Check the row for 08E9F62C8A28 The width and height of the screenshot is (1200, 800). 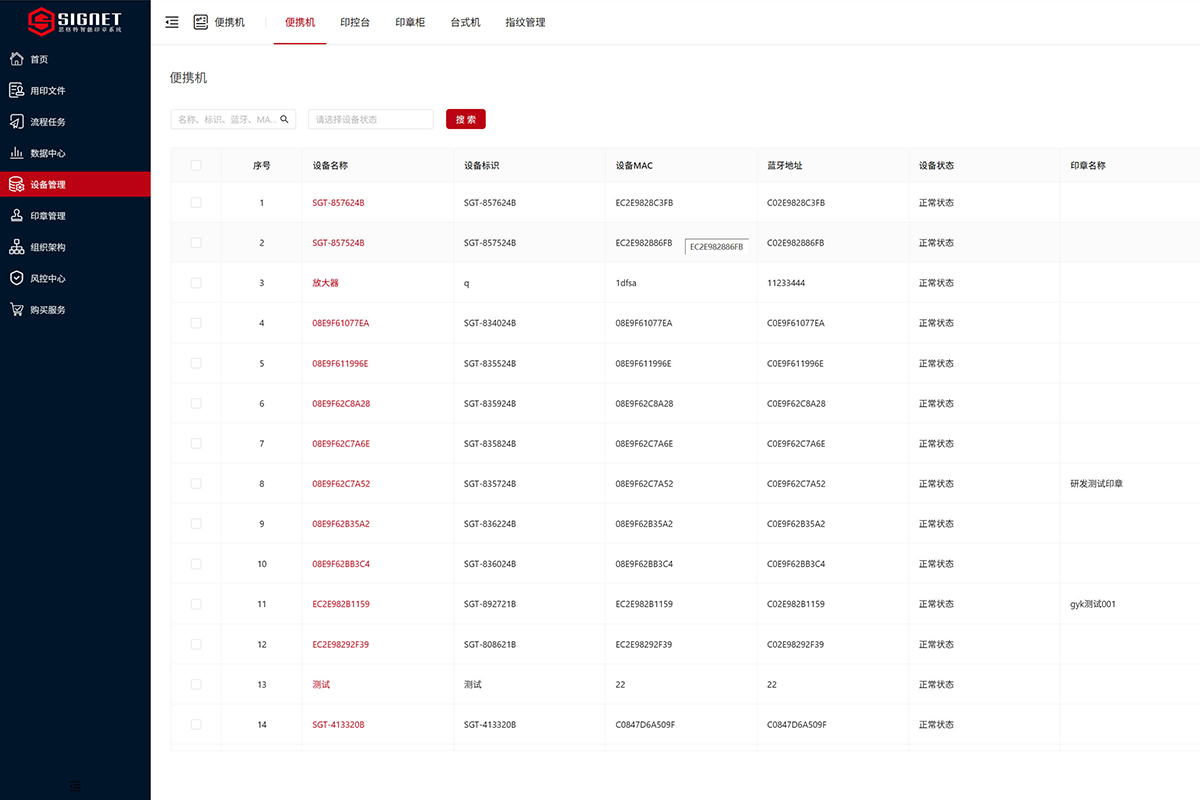(196, 403)
